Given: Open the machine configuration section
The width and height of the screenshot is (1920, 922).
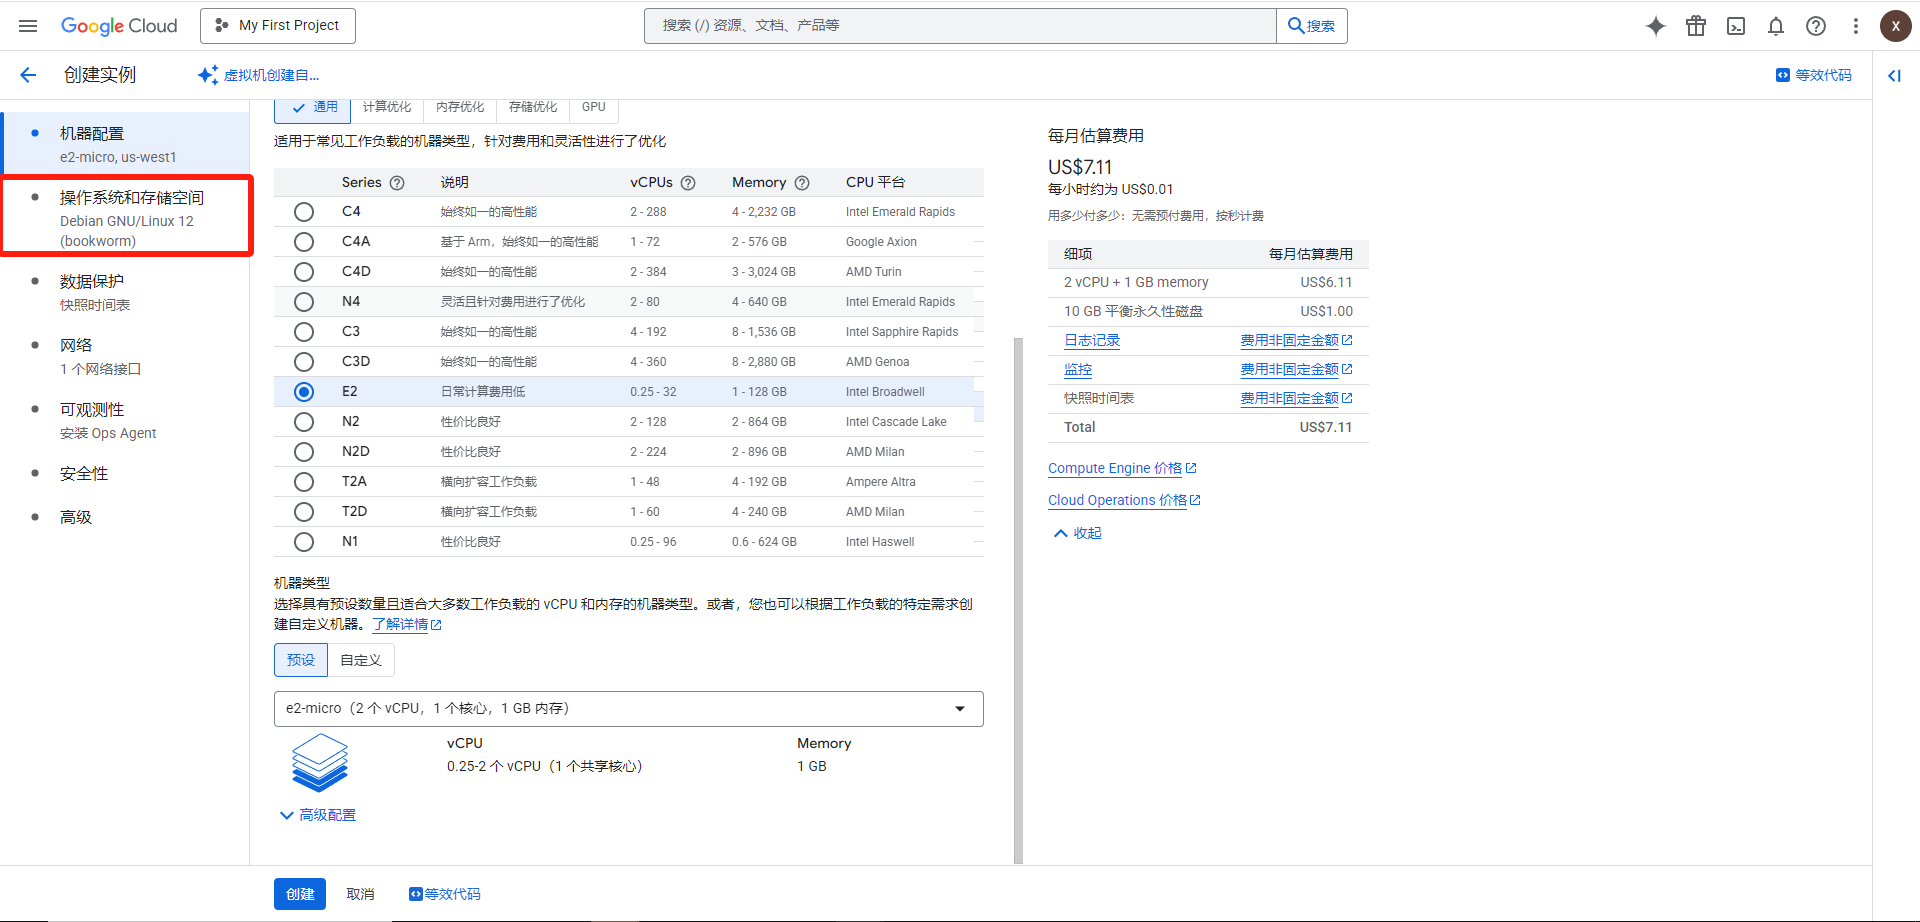Looking at the screenshot, I should 126,143.
